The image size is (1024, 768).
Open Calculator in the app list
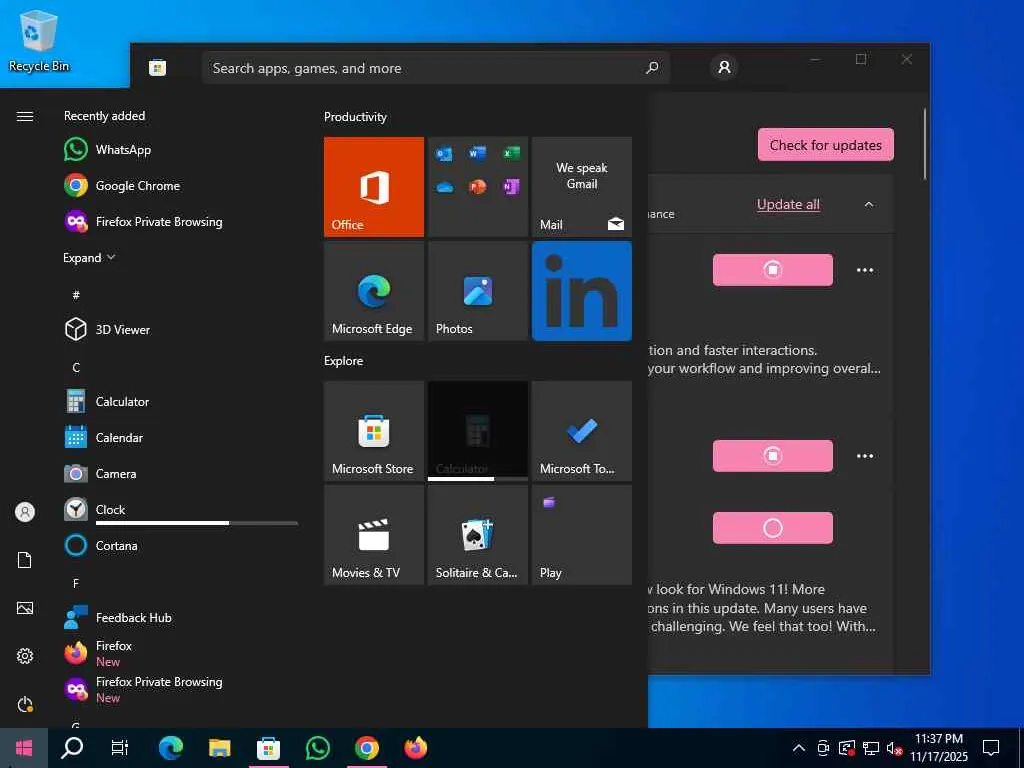tap(180, 402)
